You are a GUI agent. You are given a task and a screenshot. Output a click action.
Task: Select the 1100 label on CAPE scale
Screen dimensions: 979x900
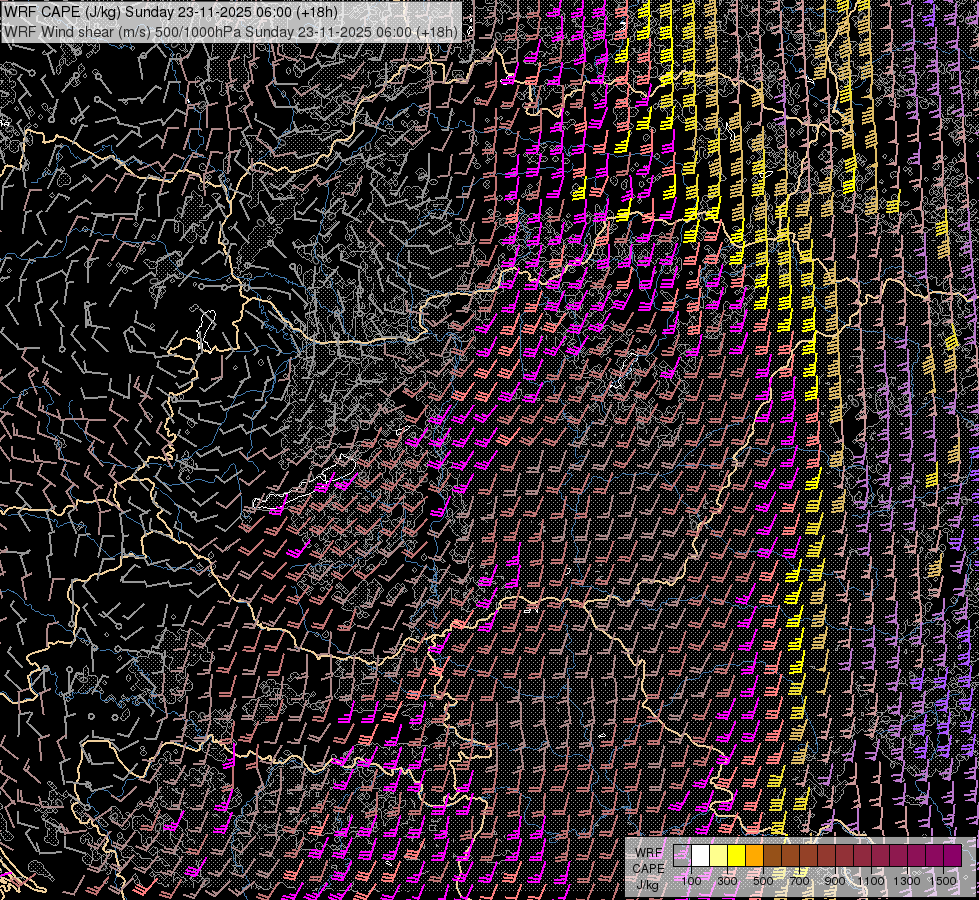(x=871, y=880)
